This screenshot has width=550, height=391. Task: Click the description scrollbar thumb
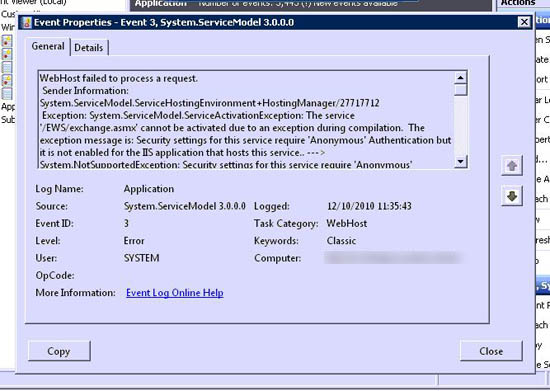coord(461,90)
